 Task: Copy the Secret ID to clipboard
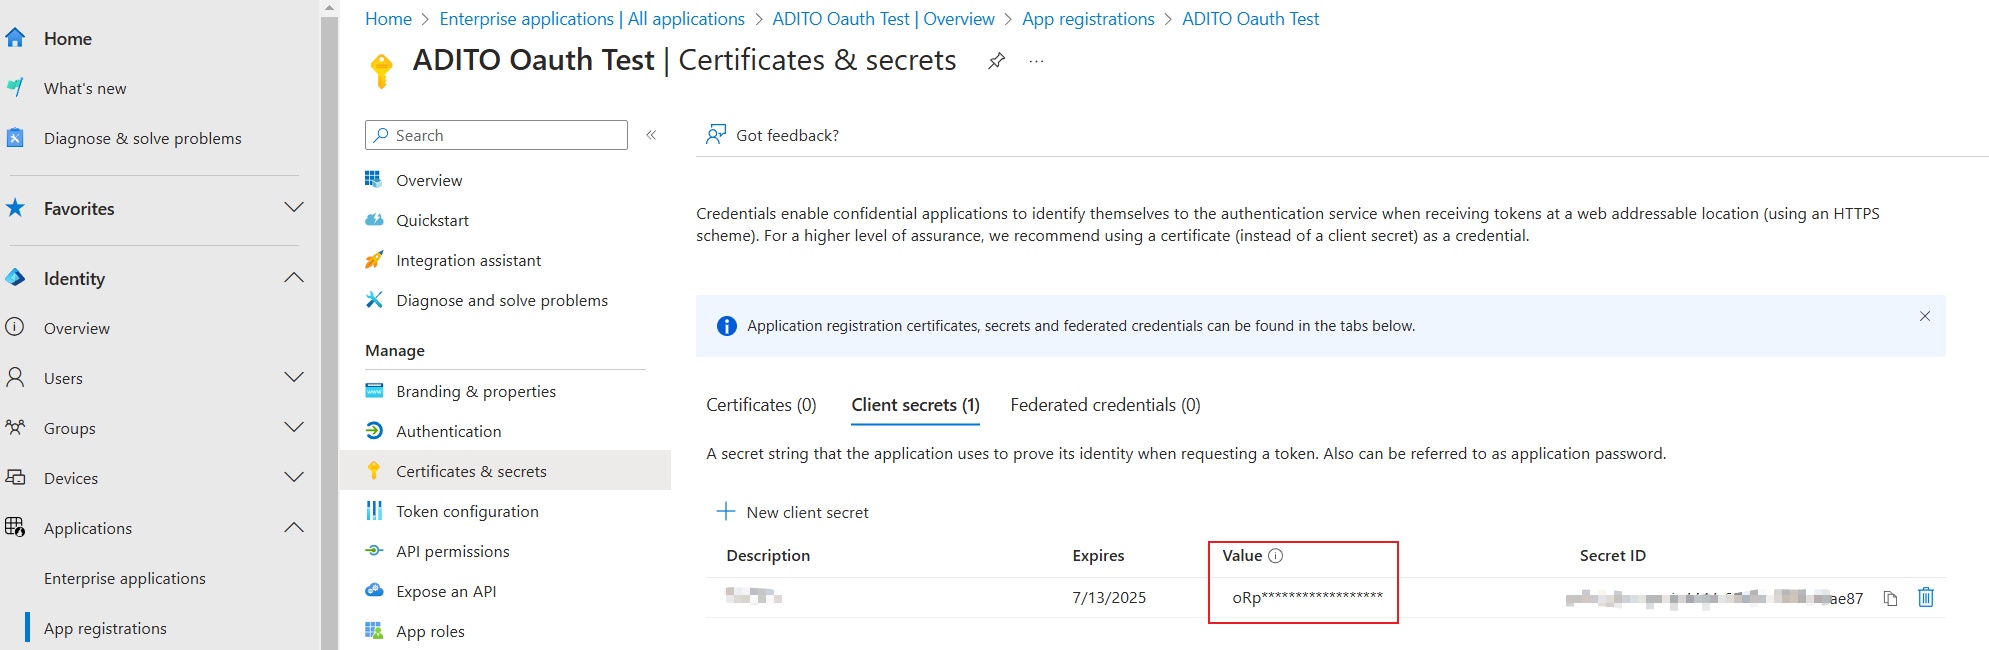tap(1890, 598)
